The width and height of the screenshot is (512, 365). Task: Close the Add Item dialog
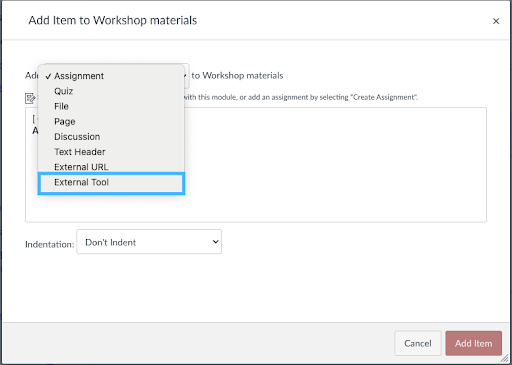(496, 21)
